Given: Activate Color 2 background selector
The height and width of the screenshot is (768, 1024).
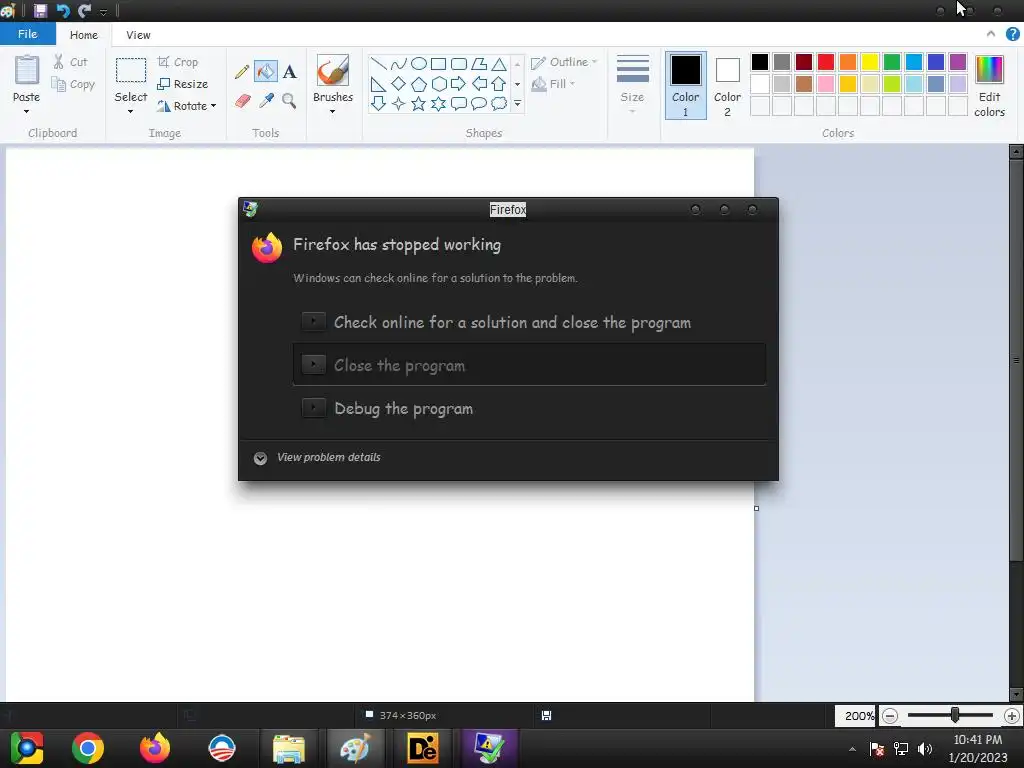Looking at the screenshot, I should 728,86.
